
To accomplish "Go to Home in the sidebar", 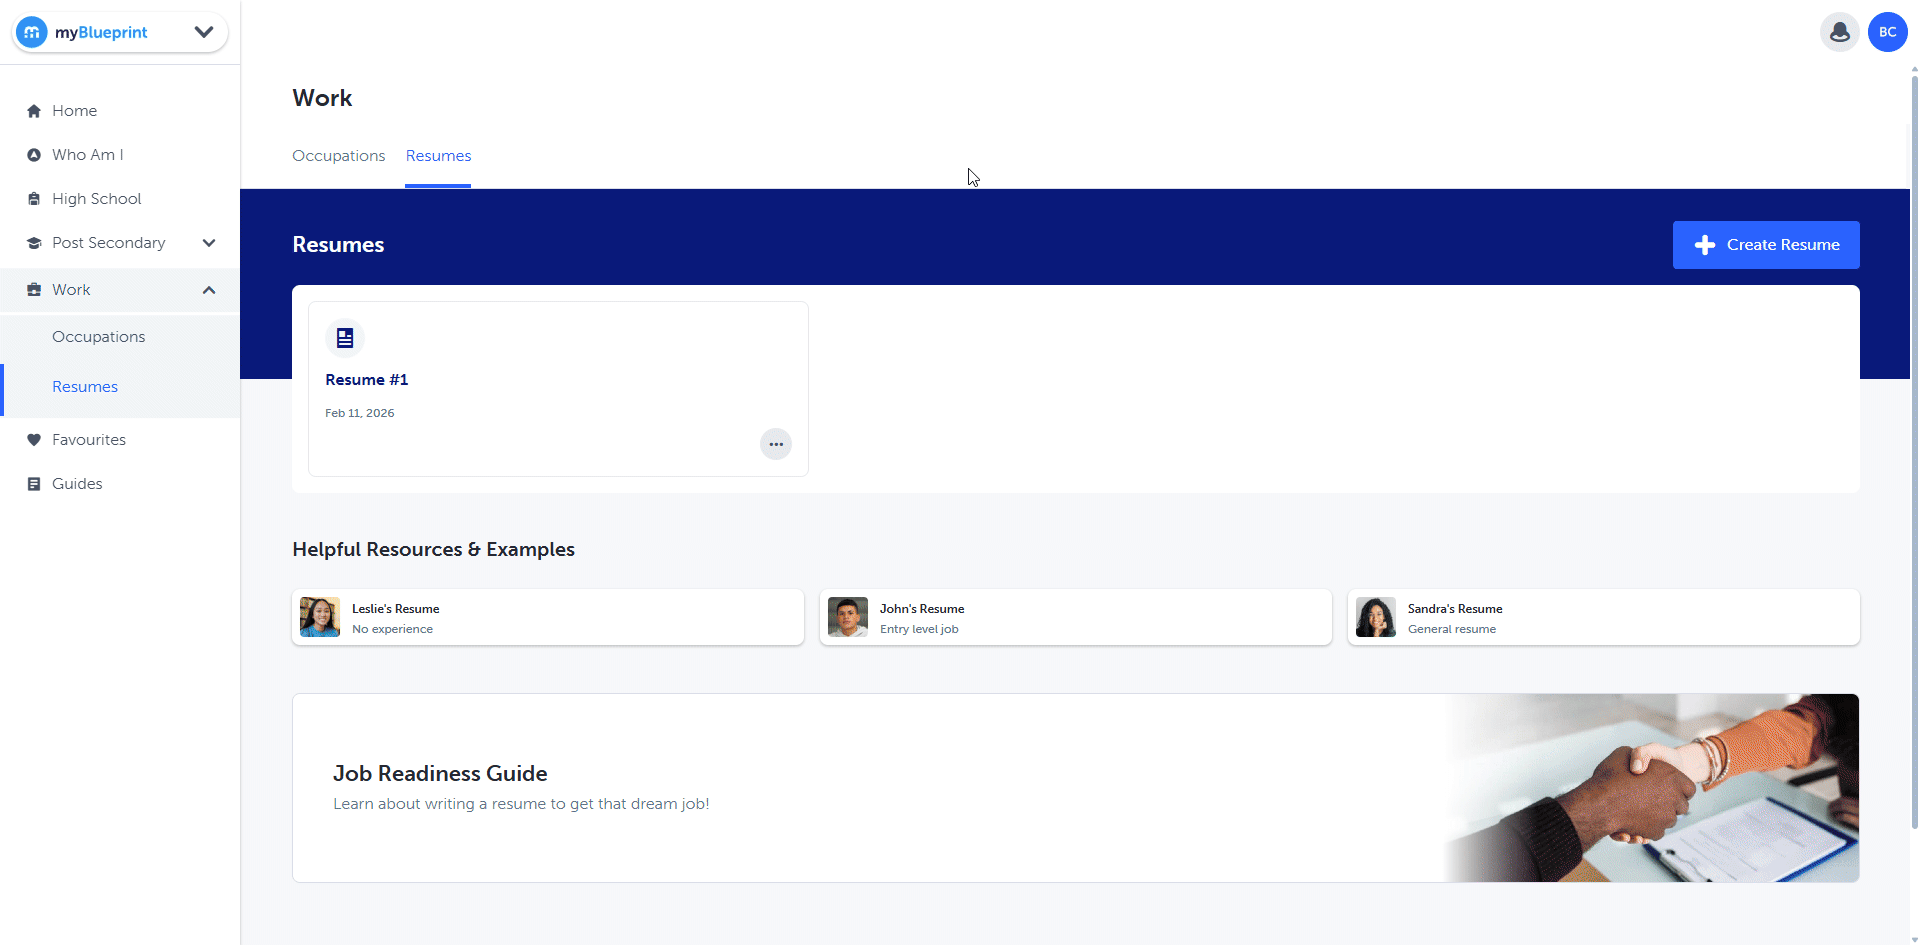I will click(74, 111).
